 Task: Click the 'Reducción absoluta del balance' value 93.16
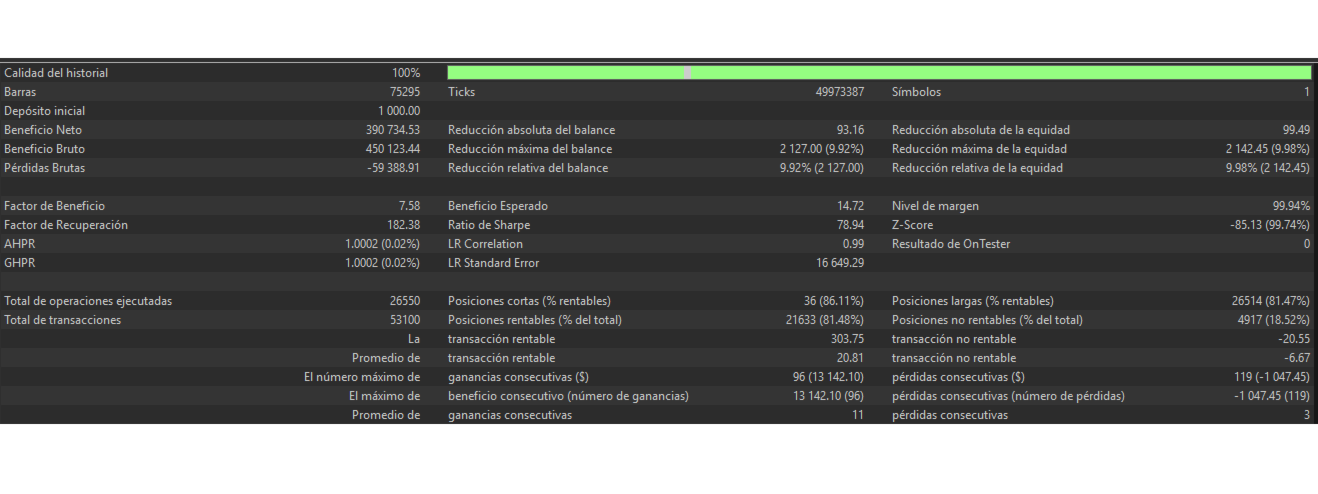pos(850,130)
